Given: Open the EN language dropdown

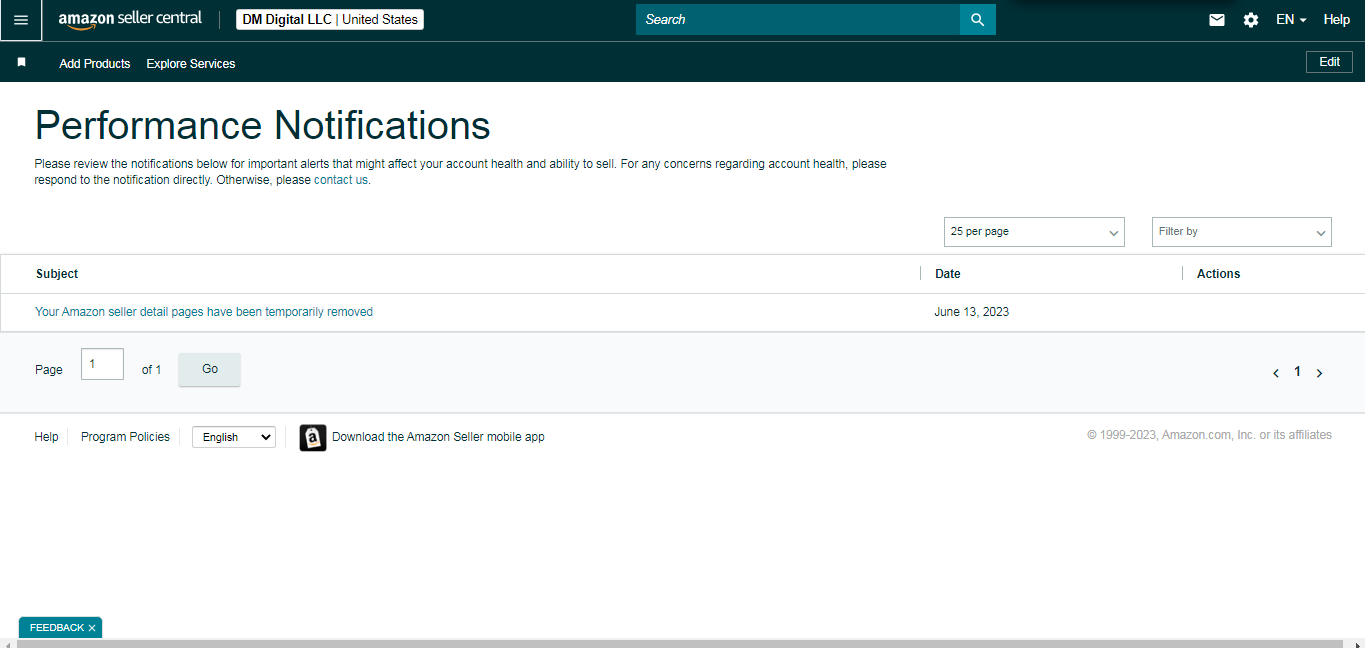Looking at the screenshot, I should pos(1291,20).
